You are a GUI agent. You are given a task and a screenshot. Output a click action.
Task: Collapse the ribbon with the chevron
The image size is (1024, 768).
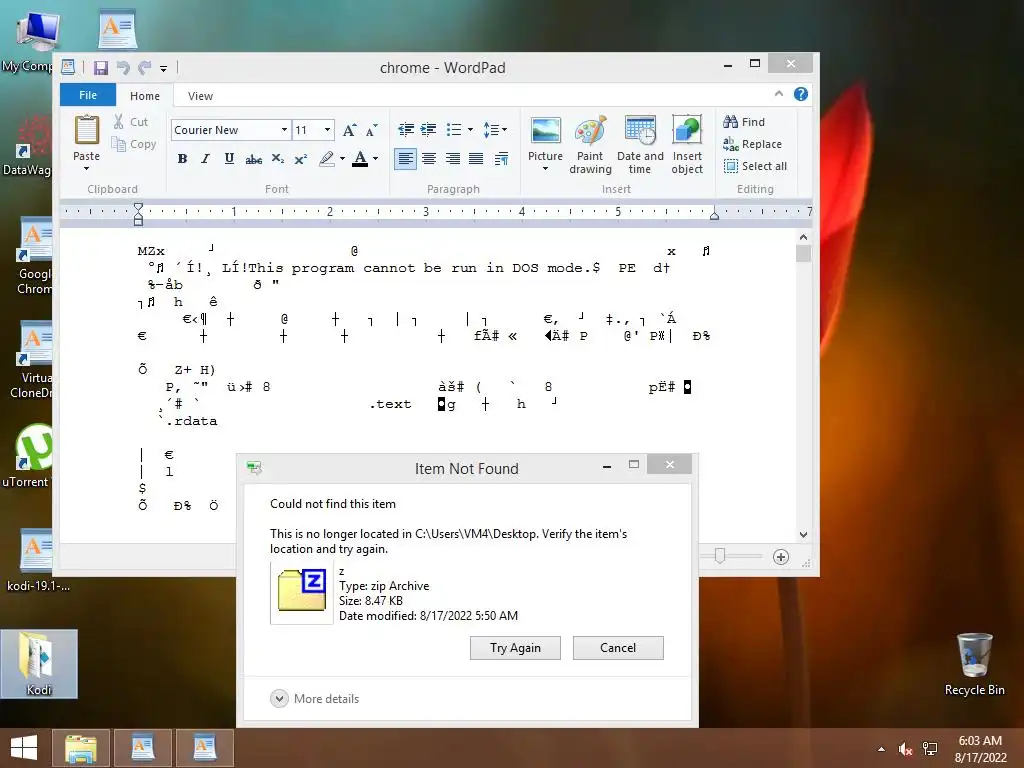click(778, 94)
